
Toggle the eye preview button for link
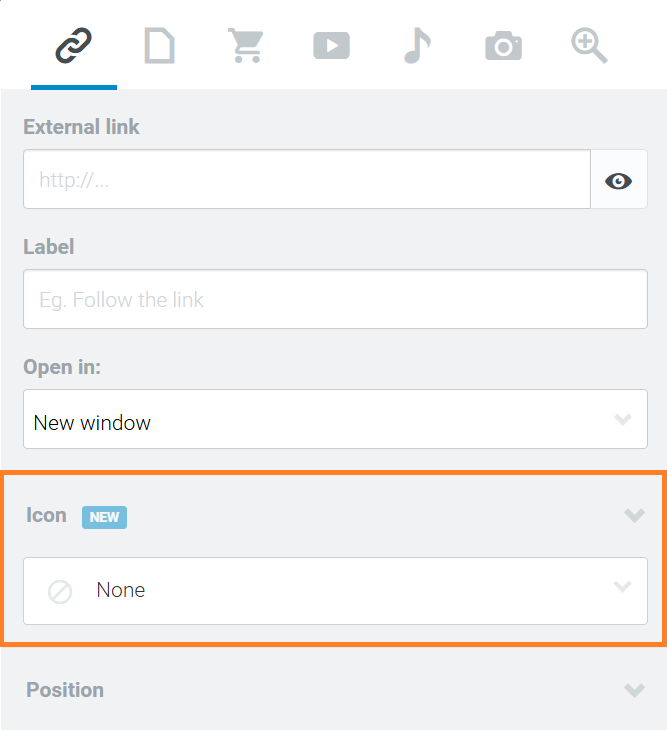[619, 179]
